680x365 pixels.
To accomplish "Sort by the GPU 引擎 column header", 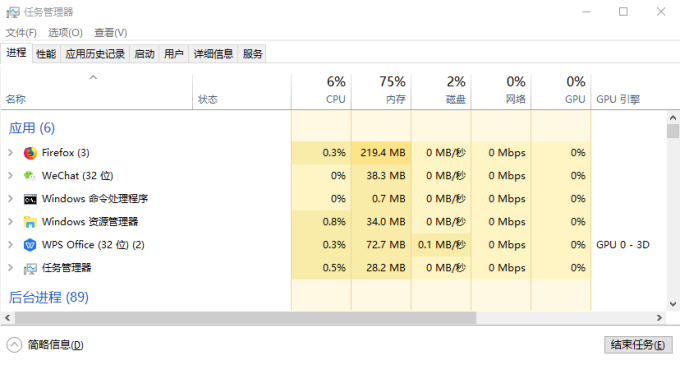I will (618, 99).
